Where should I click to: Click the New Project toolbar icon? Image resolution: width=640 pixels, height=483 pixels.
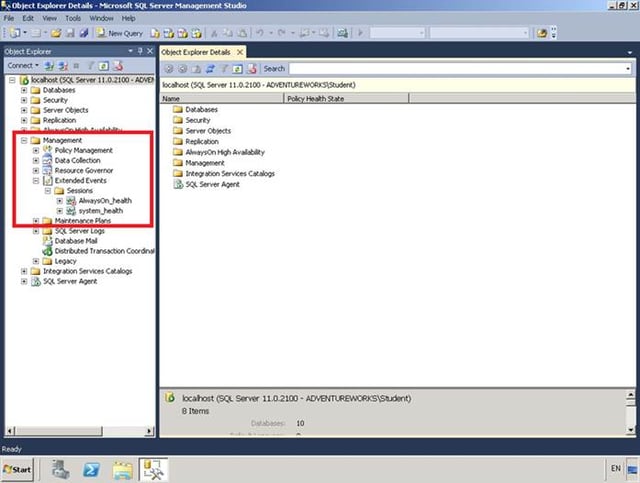15,33
